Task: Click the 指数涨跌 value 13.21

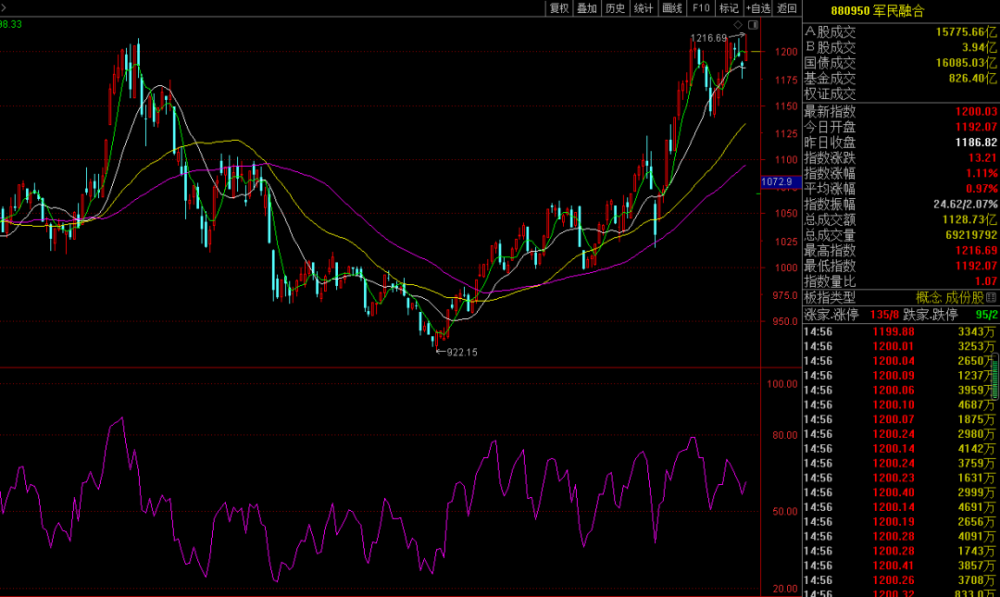Action: (x=983, y=158)
